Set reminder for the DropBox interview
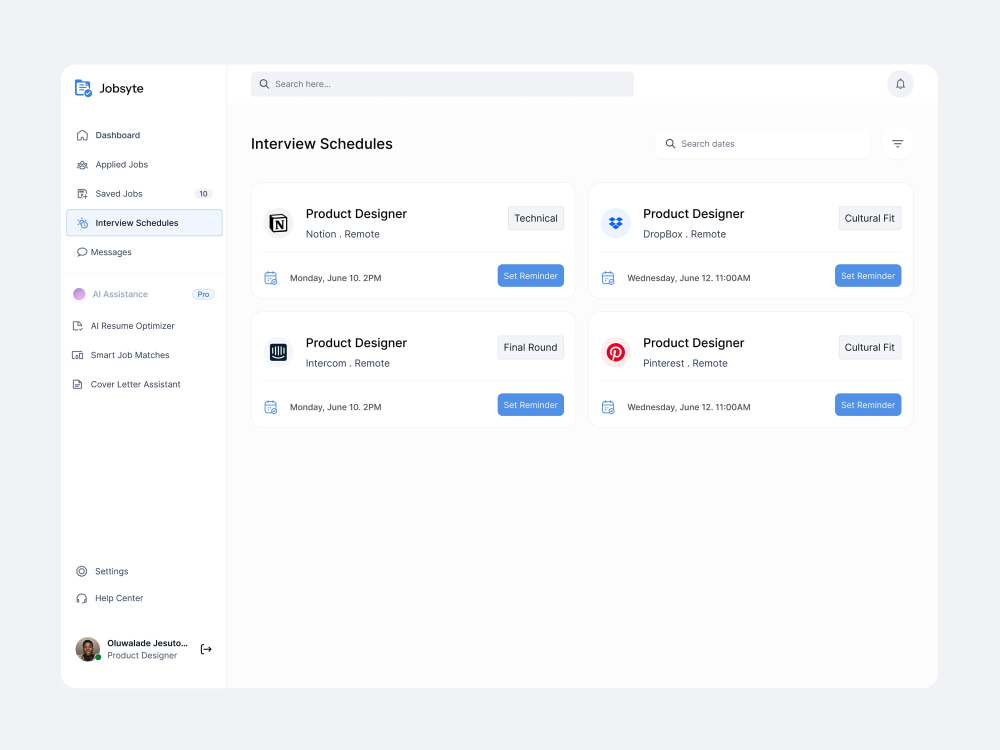1000x750 pixels. (x=868, y=276)
